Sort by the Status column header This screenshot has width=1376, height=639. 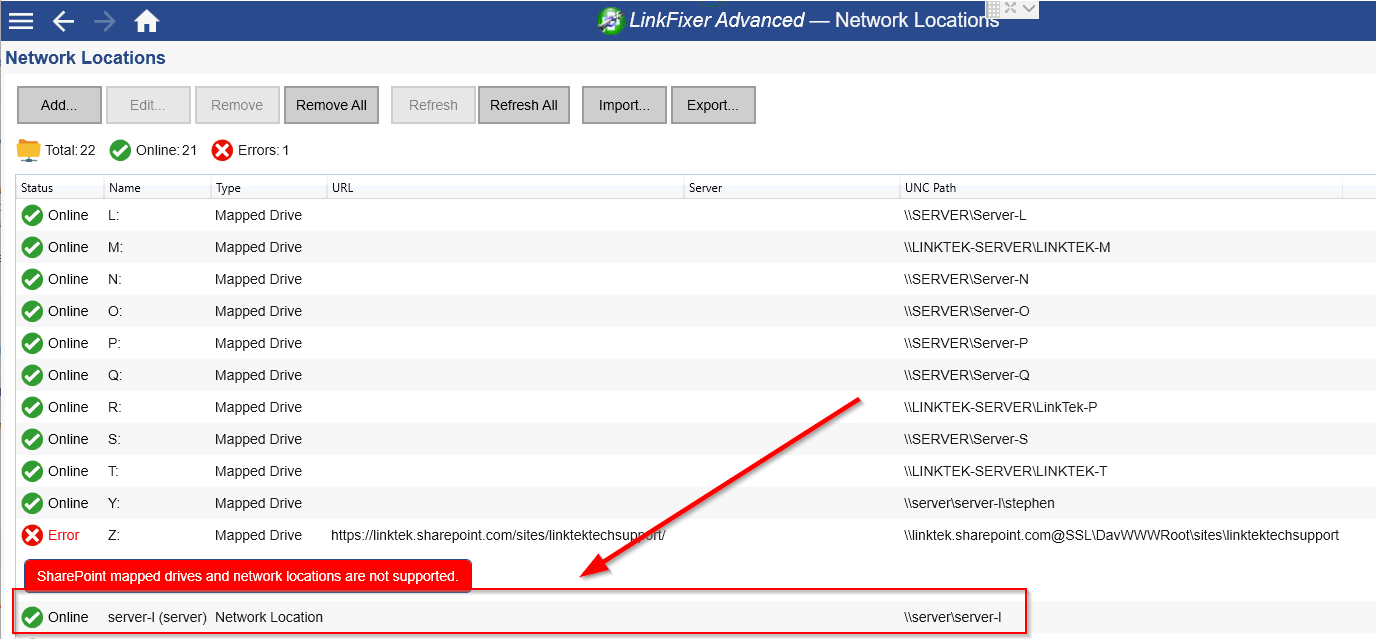point(60,188)
